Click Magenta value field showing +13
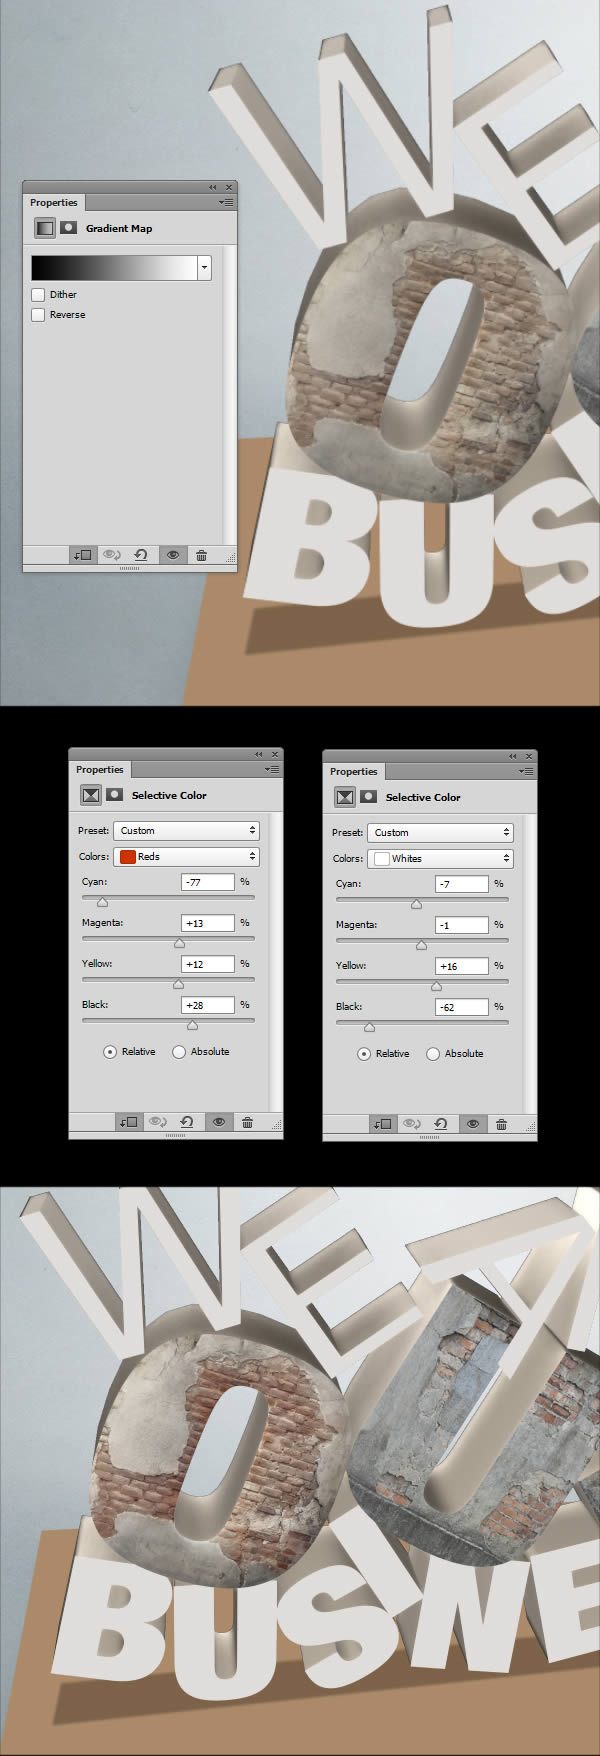This screenshot has height=1756, width=600. (208, 923)
